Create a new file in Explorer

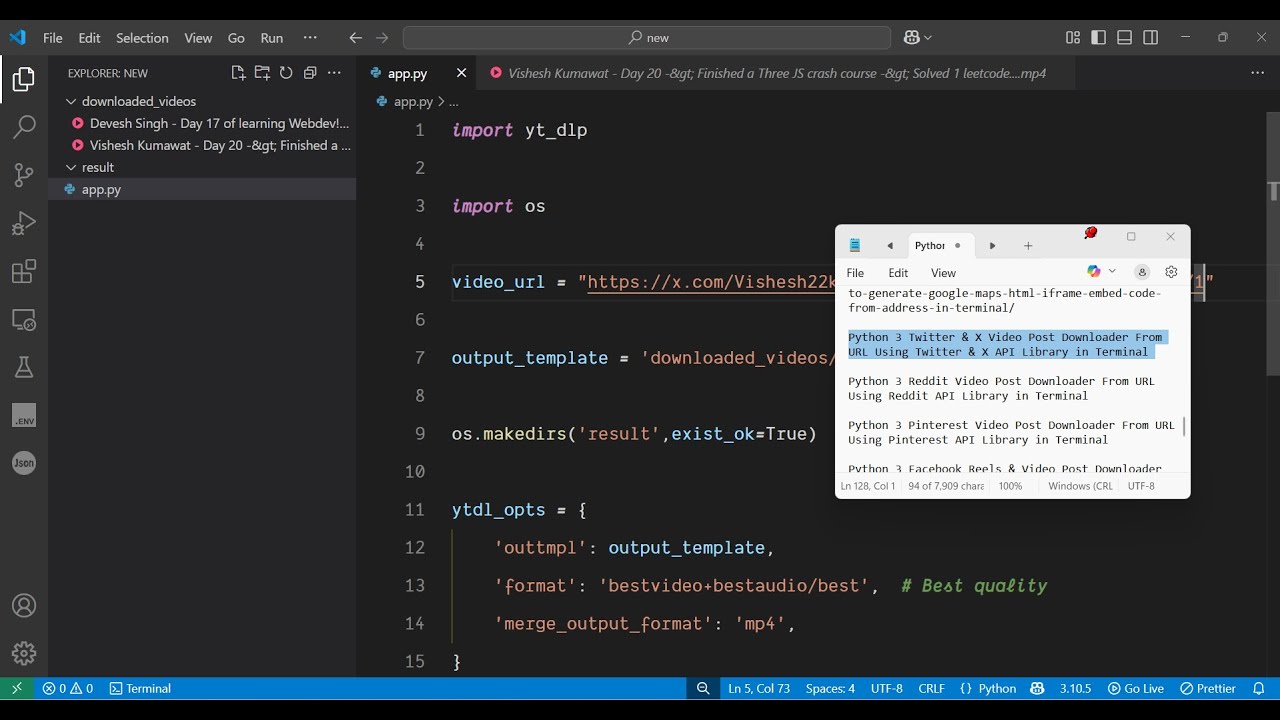(x=238, y=73)
